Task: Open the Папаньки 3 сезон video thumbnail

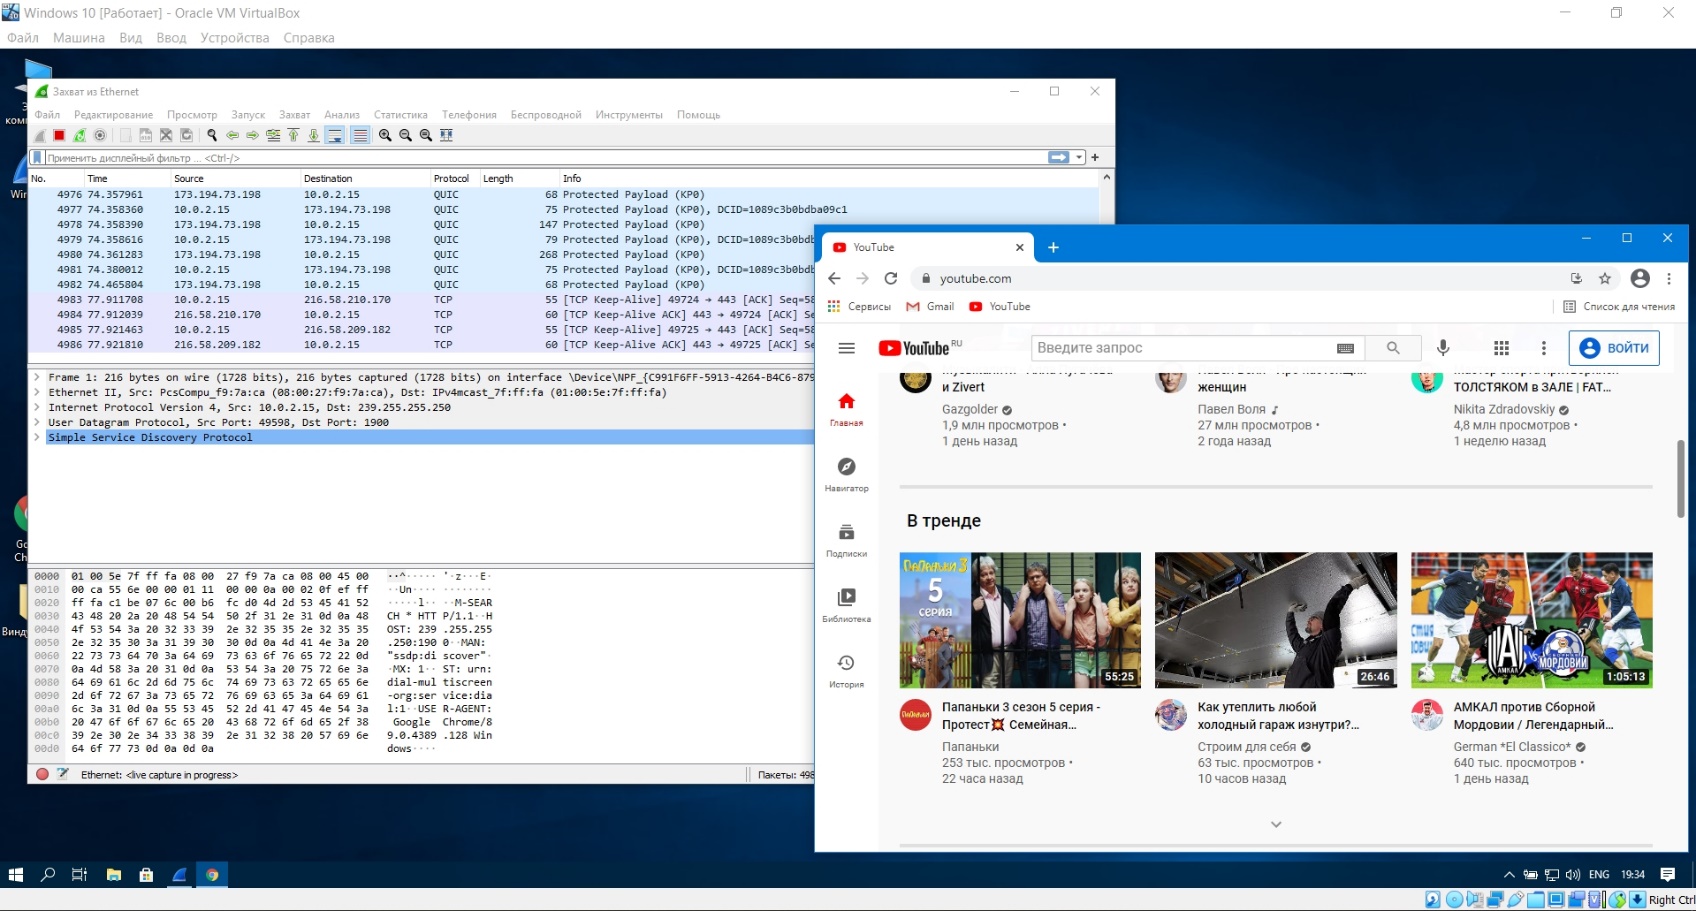Action: (x=1020, y=620)
